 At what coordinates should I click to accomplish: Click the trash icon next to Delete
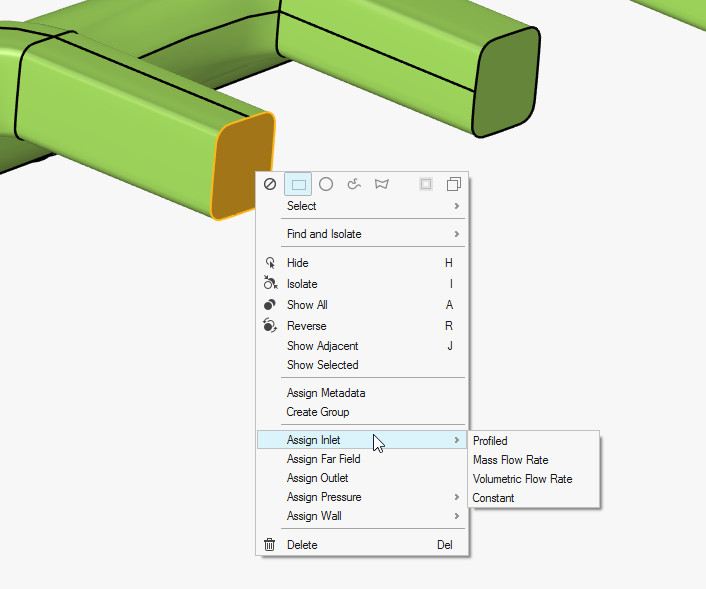coord(270,545)
